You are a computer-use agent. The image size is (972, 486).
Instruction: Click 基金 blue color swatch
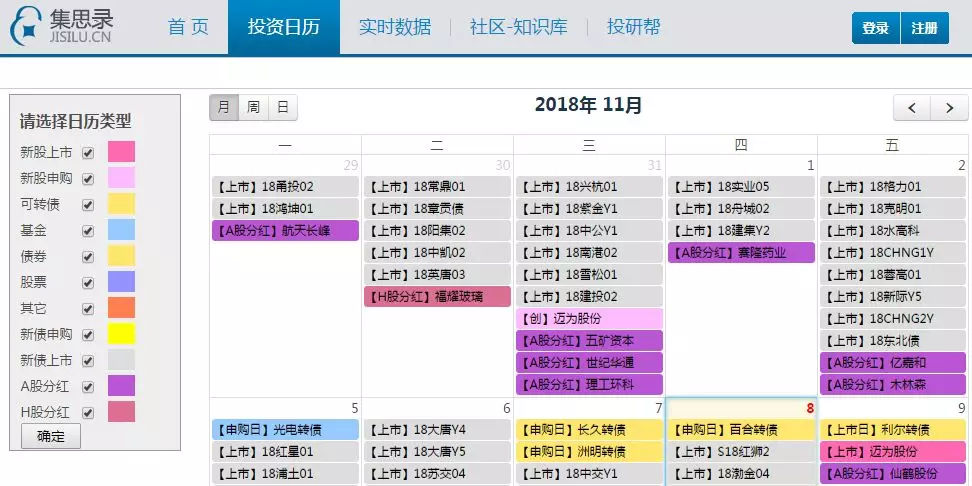[x=122, y=230]
